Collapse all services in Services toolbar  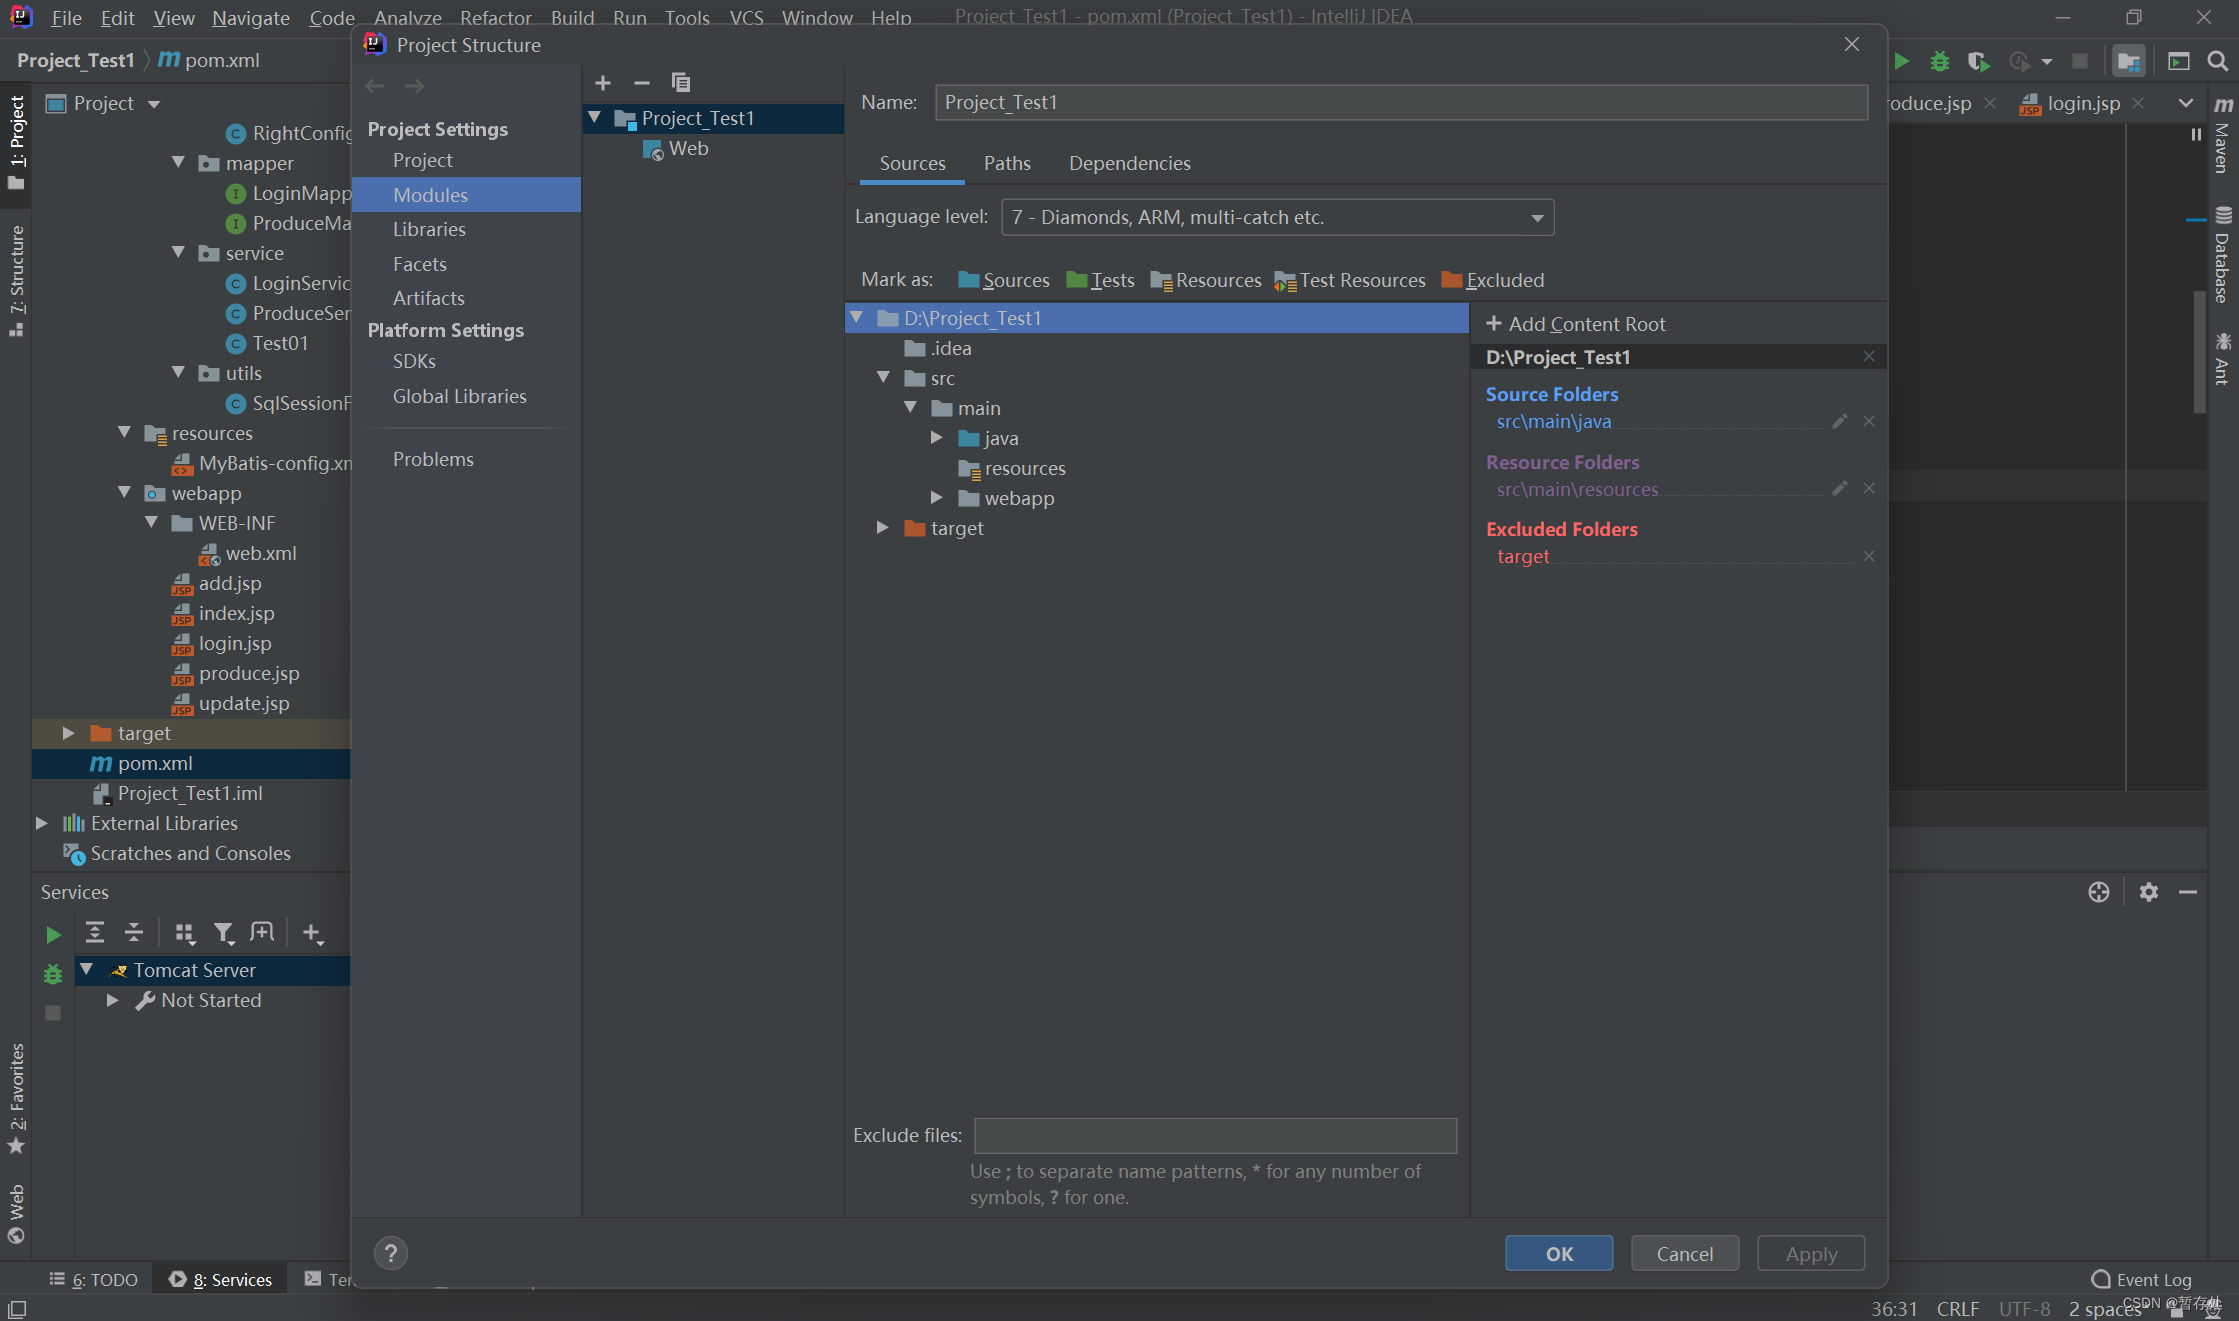134,933
